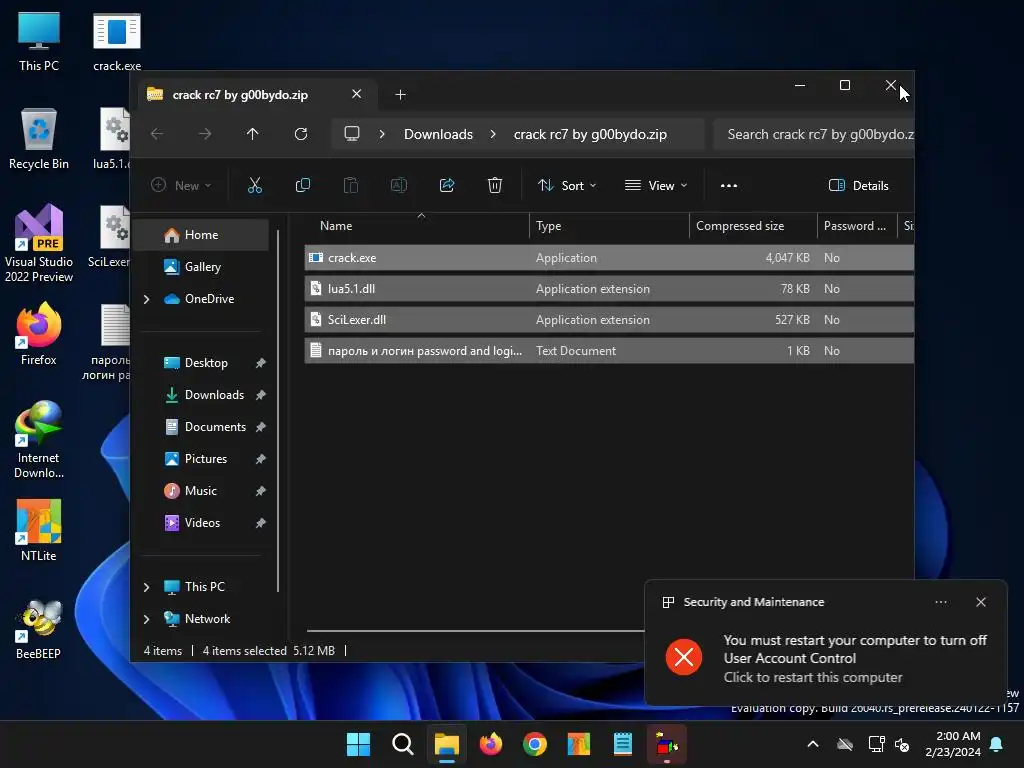This screenshot has height=768, width=1024.
Task: Dismiss the Security and Maintenance notification
Action: 981,602
